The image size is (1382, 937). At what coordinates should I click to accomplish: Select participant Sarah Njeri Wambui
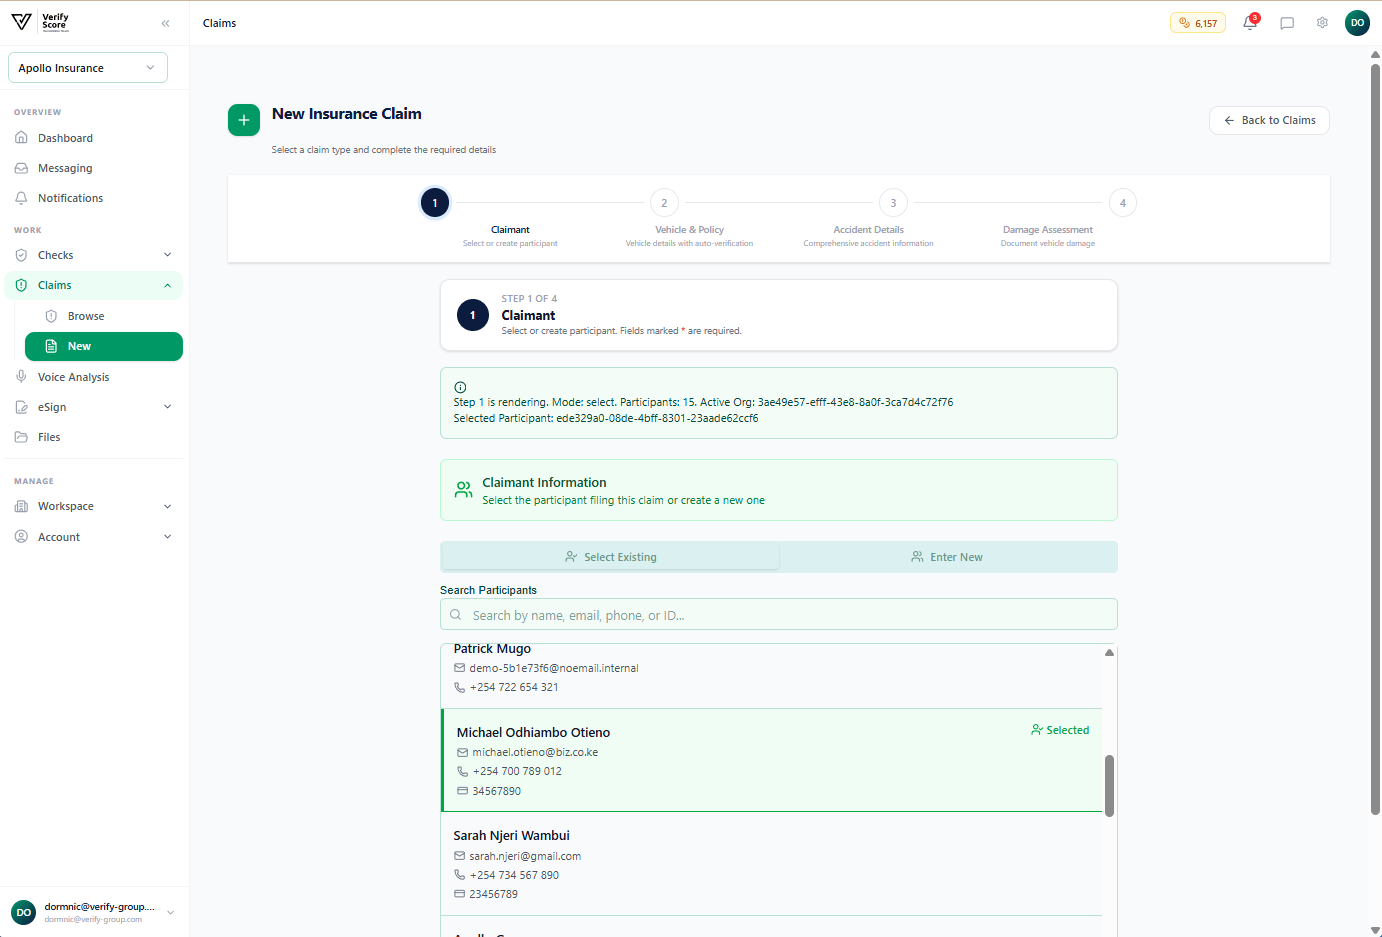pos(771,864)
